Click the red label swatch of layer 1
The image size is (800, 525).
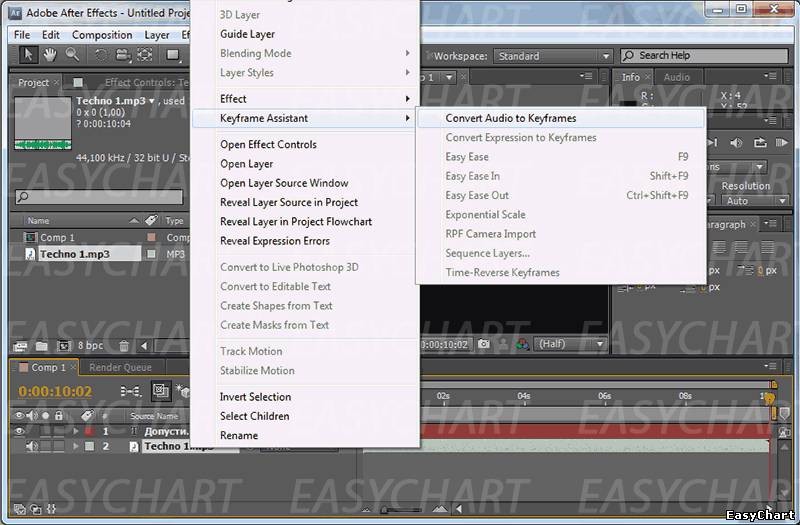tap(89, 431)
